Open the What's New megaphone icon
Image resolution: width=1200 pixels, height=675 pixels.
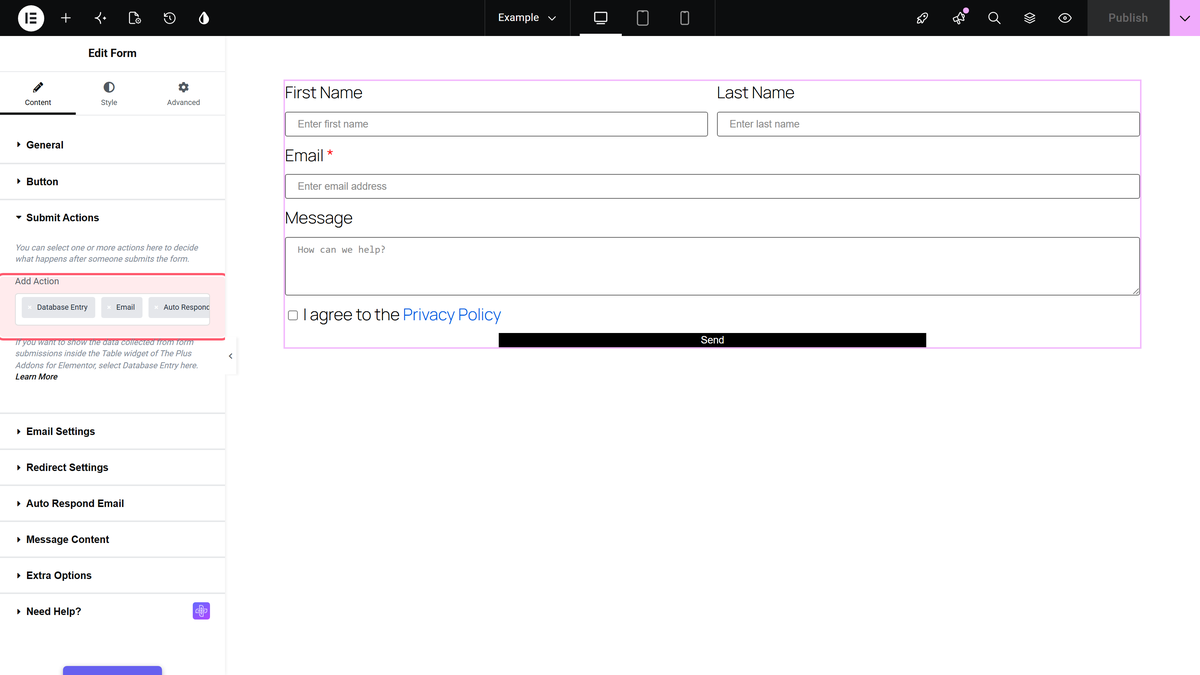point(959,18)
